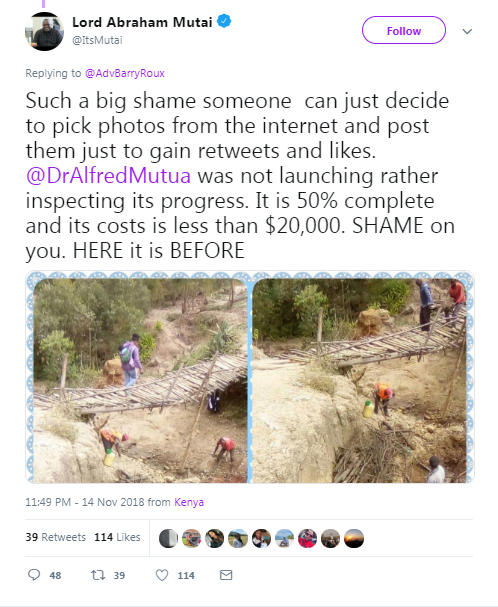498x607 pixels.
Task: Open left bridge photo with backpack walker
Action: click(x=140, y=381)
